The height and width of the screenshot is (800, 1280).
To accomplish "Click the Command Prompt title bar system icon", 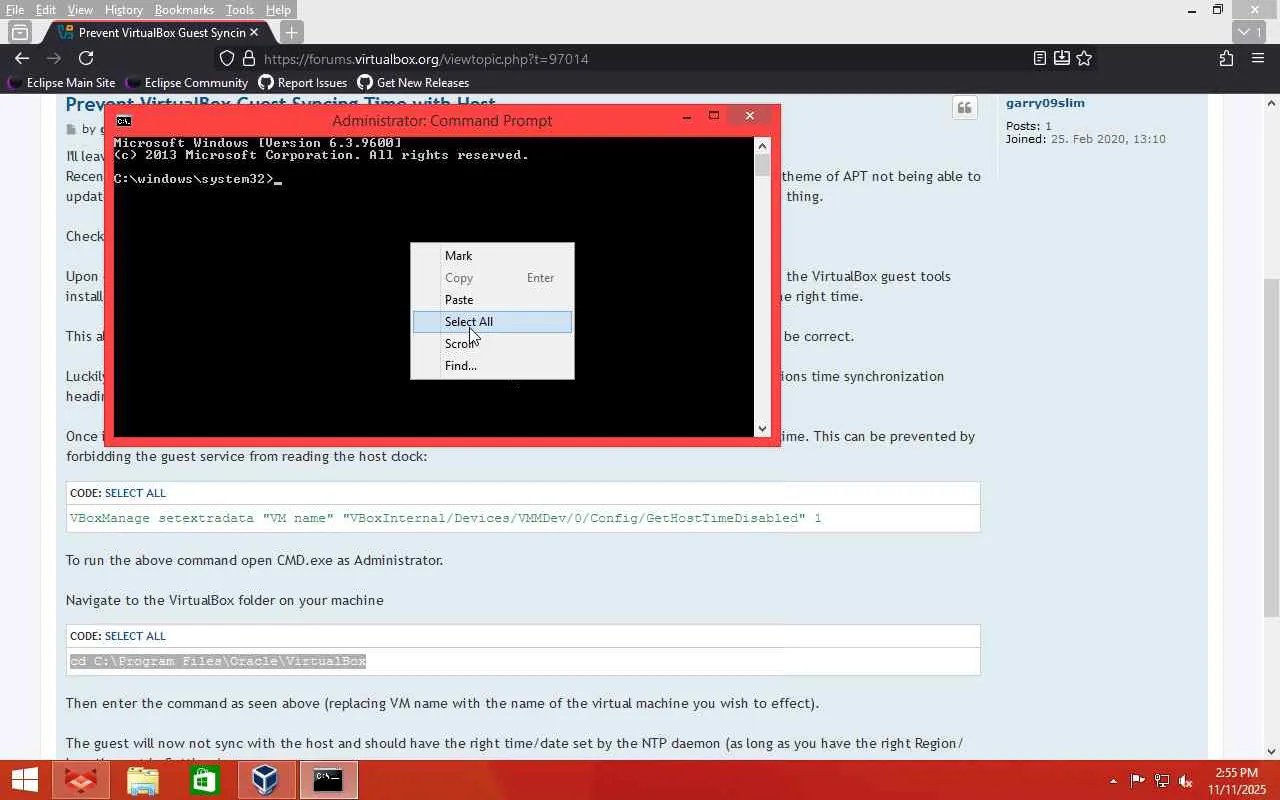I will [123, 120].
